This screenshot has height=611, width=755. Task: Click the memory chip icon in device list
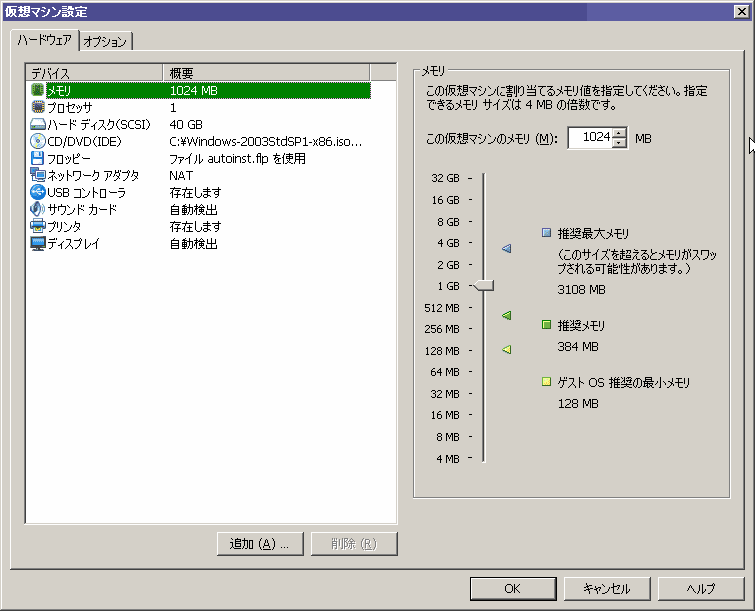[38, 90]
